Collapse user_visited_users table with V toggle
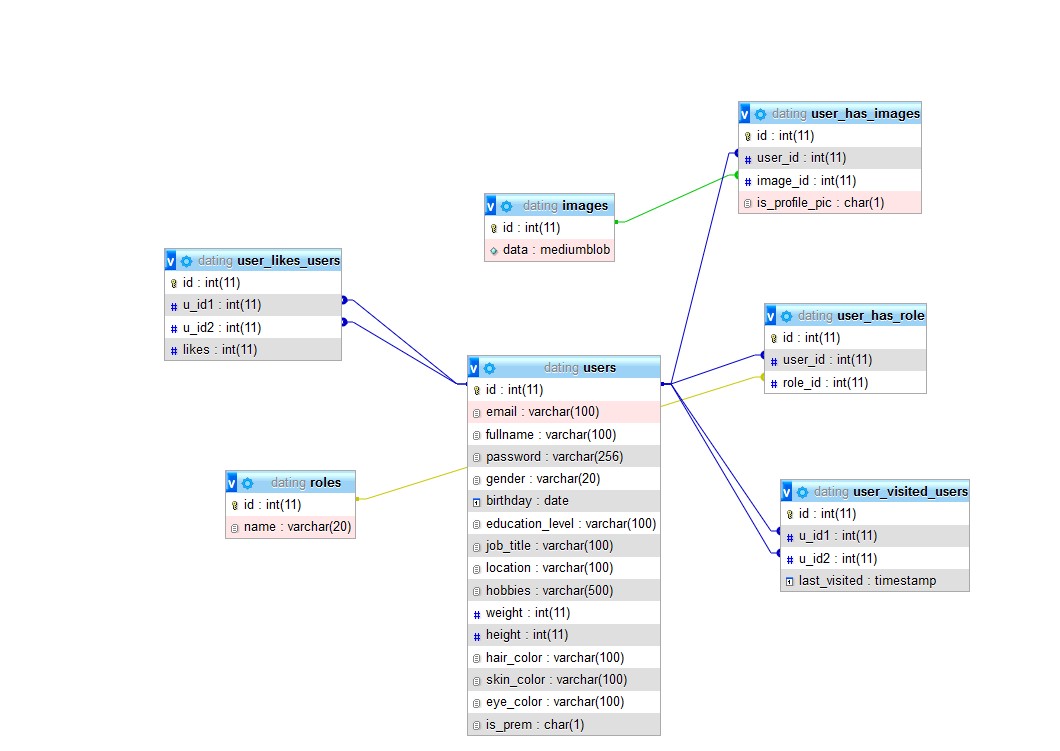Screen dimensions: 1060x751 [787, 492]
